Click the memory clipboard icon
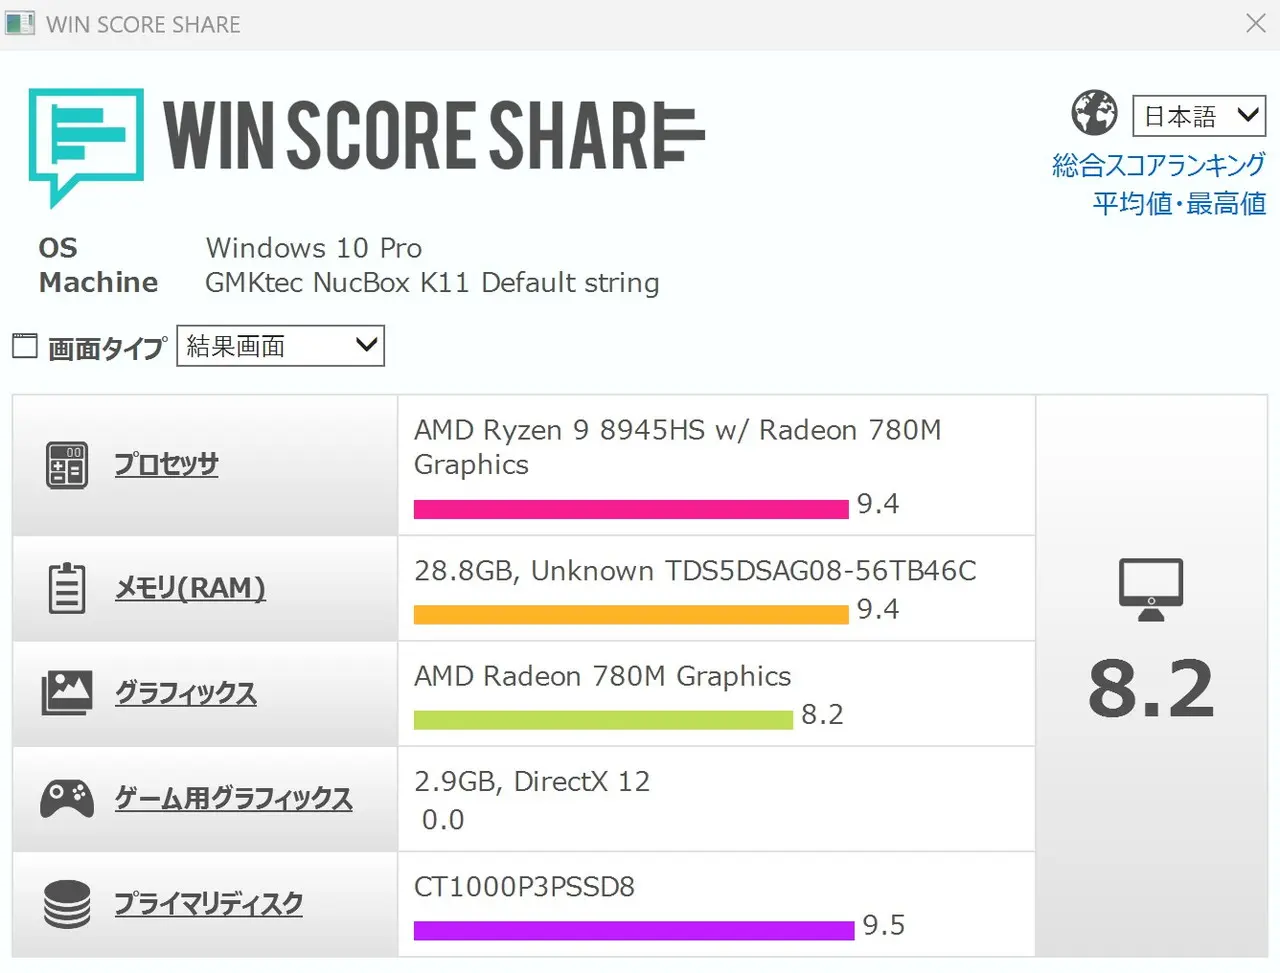 point(67,587)
